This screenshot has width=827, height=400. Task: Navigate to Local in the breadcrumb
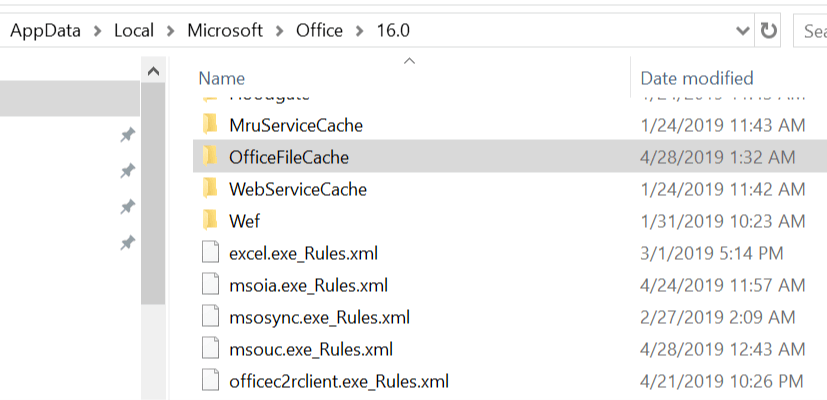(134, 30)
